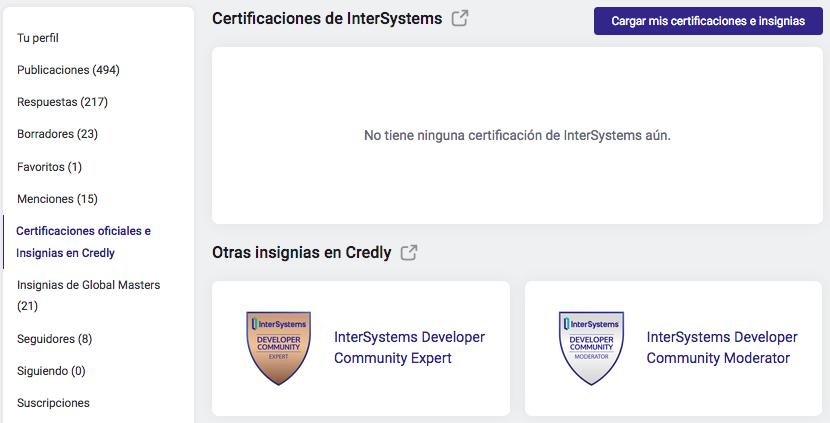830x423 pixels.
Task: Open Publicaciones (494) section
Action: point(68,70)
